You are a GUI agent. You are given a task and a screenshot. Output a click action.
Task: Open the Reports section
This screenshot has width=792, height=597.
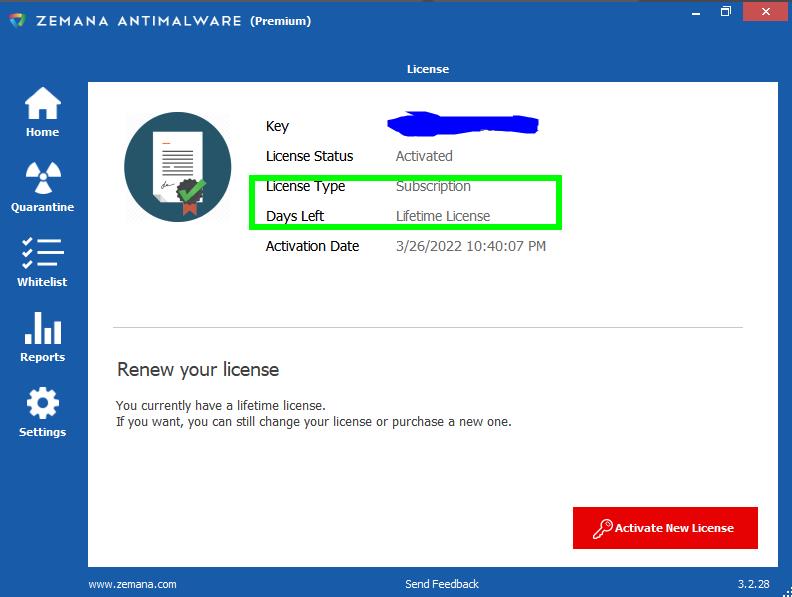click(x=42, y=337)
